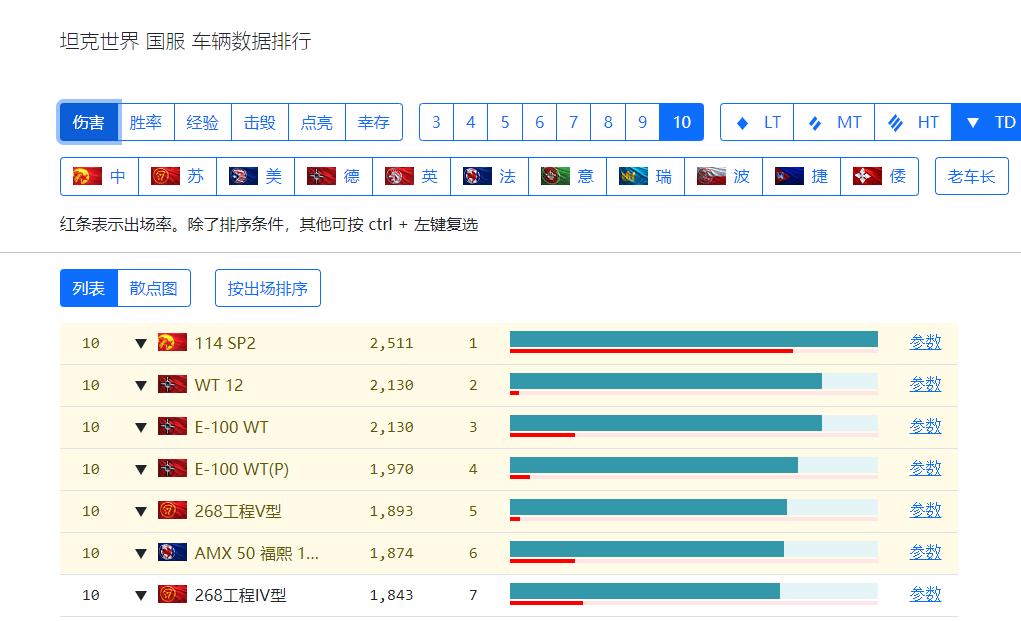Image resolution: width=1021 pixels, height=621 pixels.
Task: Select the French nation flag filter
Action: tap(489, 174)
